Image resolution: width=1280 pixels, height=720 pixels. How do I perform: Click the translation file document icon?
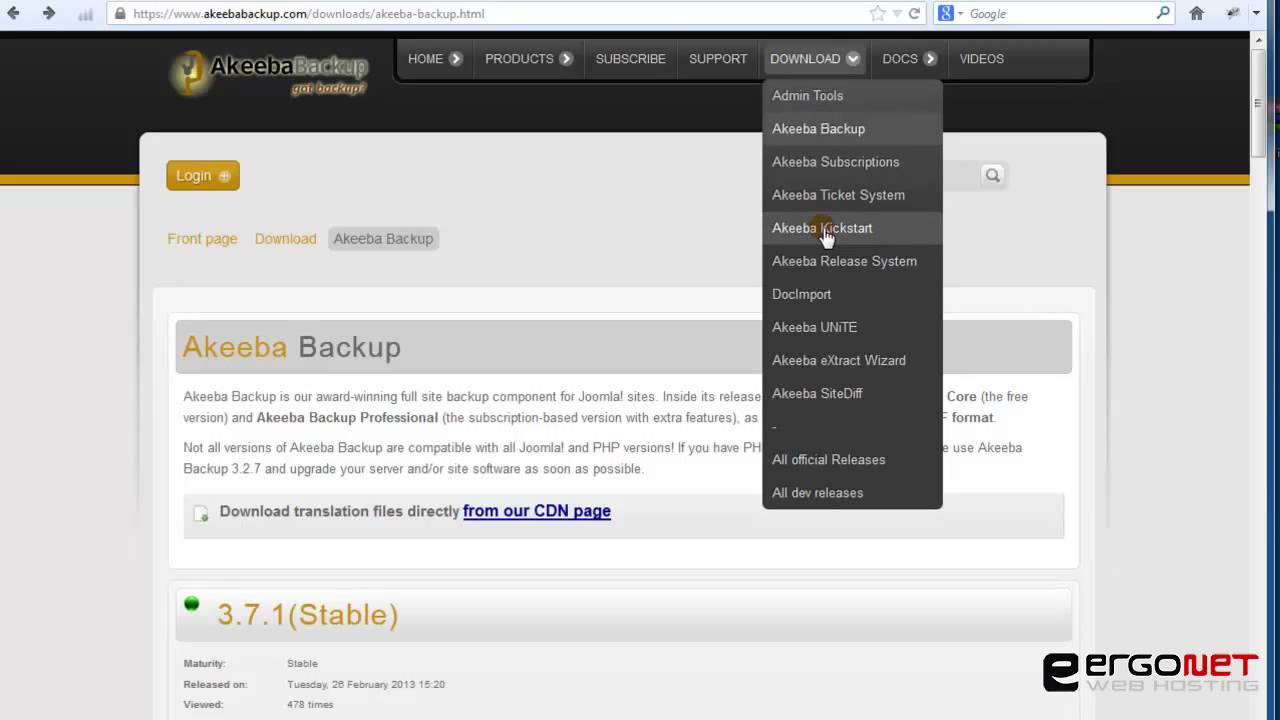pos(201,513)
